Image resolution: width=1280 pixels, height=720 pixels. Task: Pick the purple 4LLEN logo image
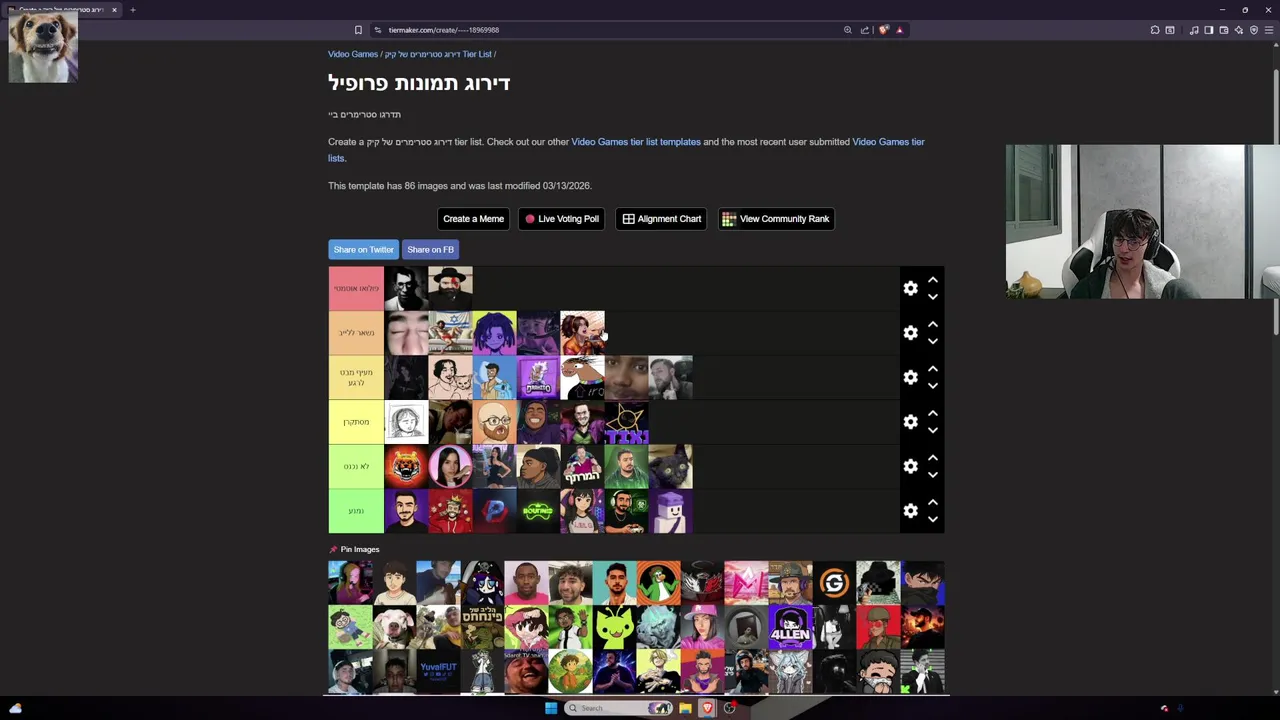[790, 627]
